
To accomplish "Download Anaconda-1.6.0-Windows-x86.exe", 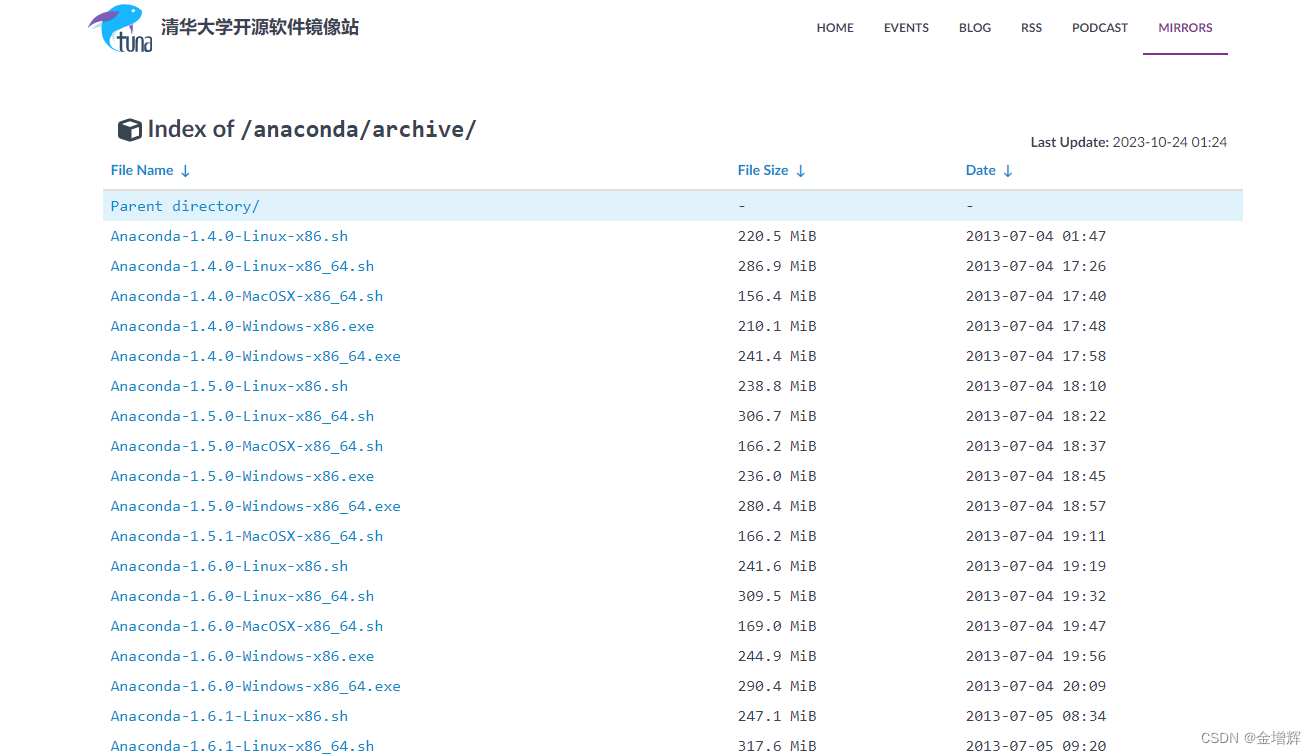I will tap(242, 656).
